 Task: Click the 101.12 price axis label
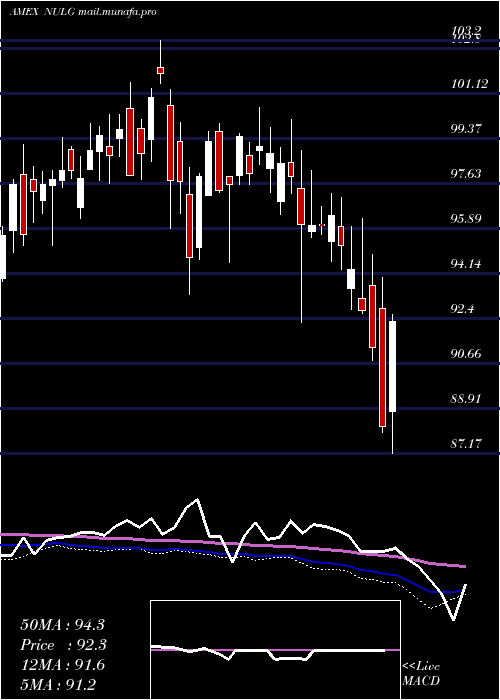(x=470, y=83)
